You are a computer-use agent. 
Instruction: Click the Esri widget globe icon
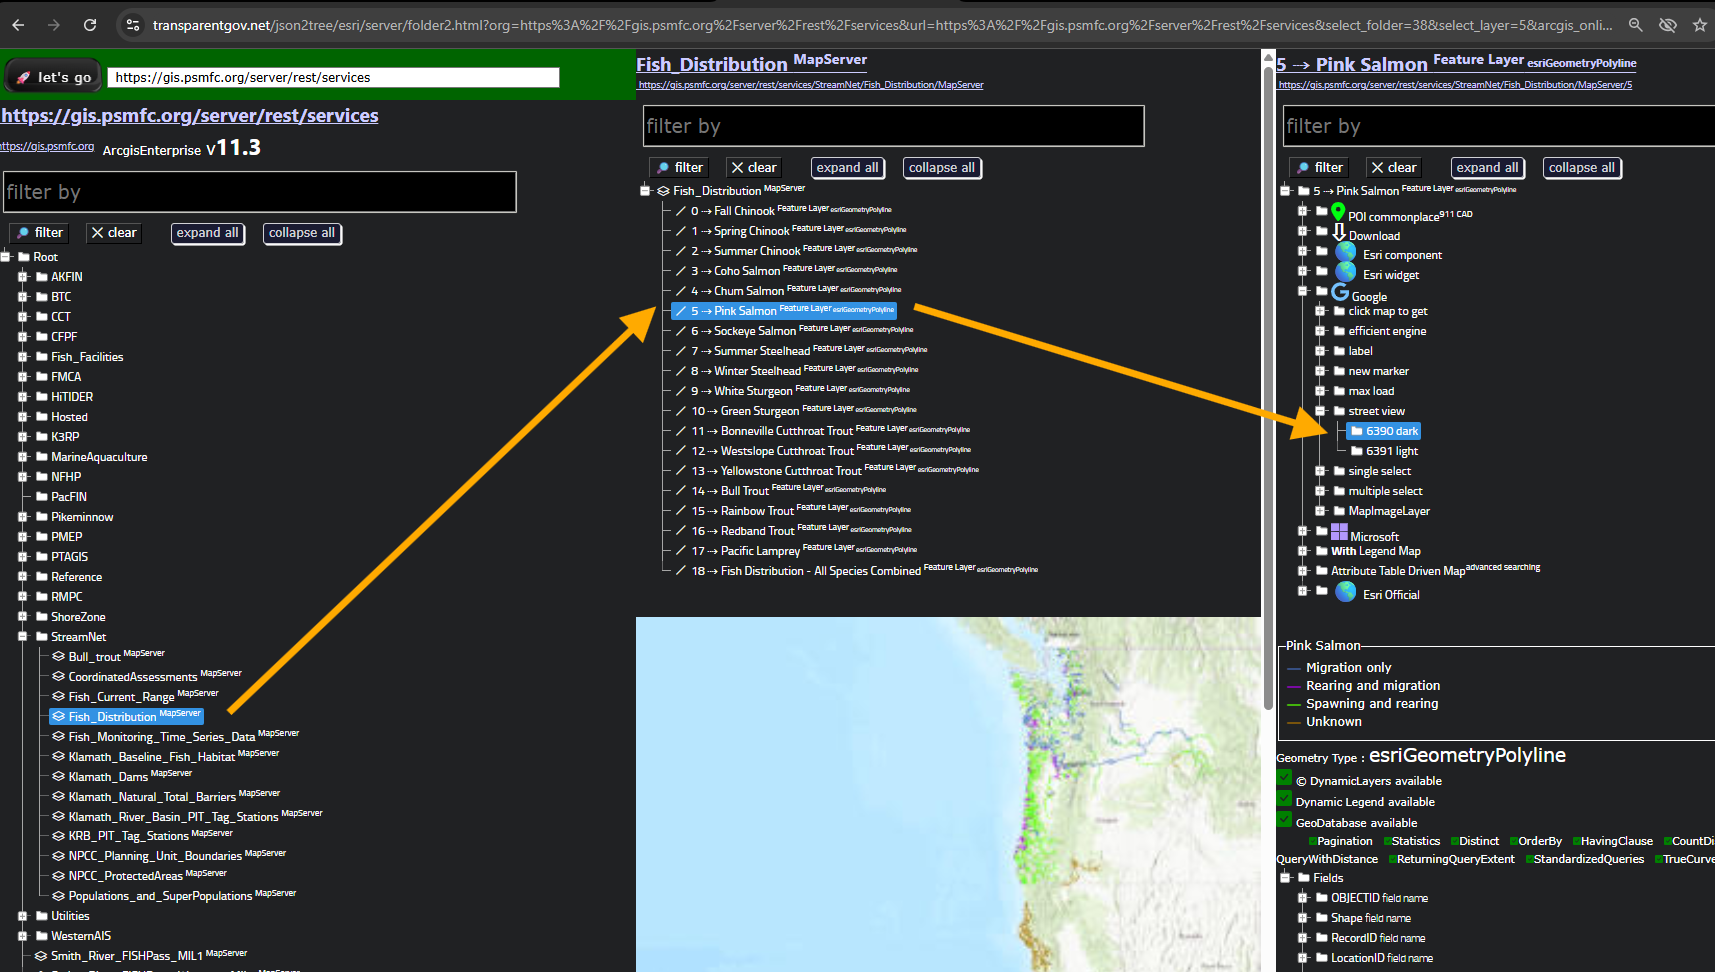coord(1346,272)
